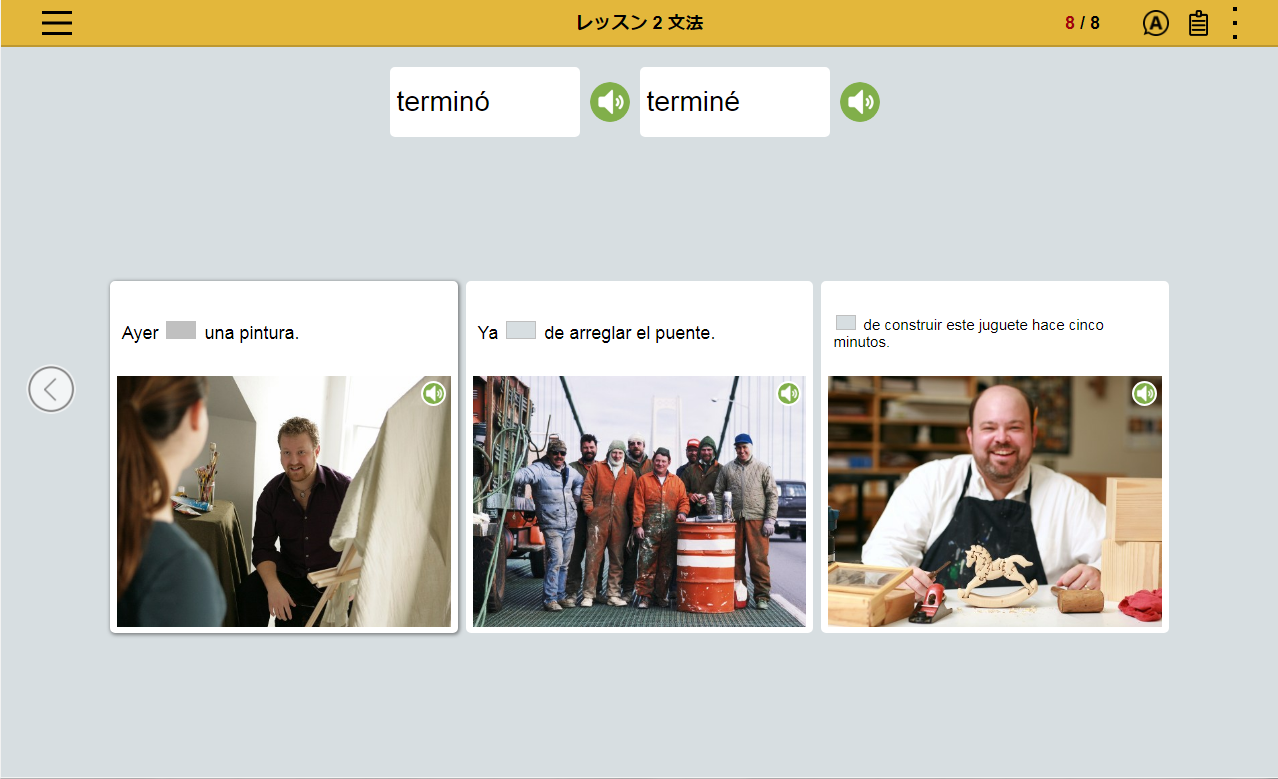Viewport: 1278px width, 779px height.
Task: Select the terminé answer tile
Action: point(735,102)
